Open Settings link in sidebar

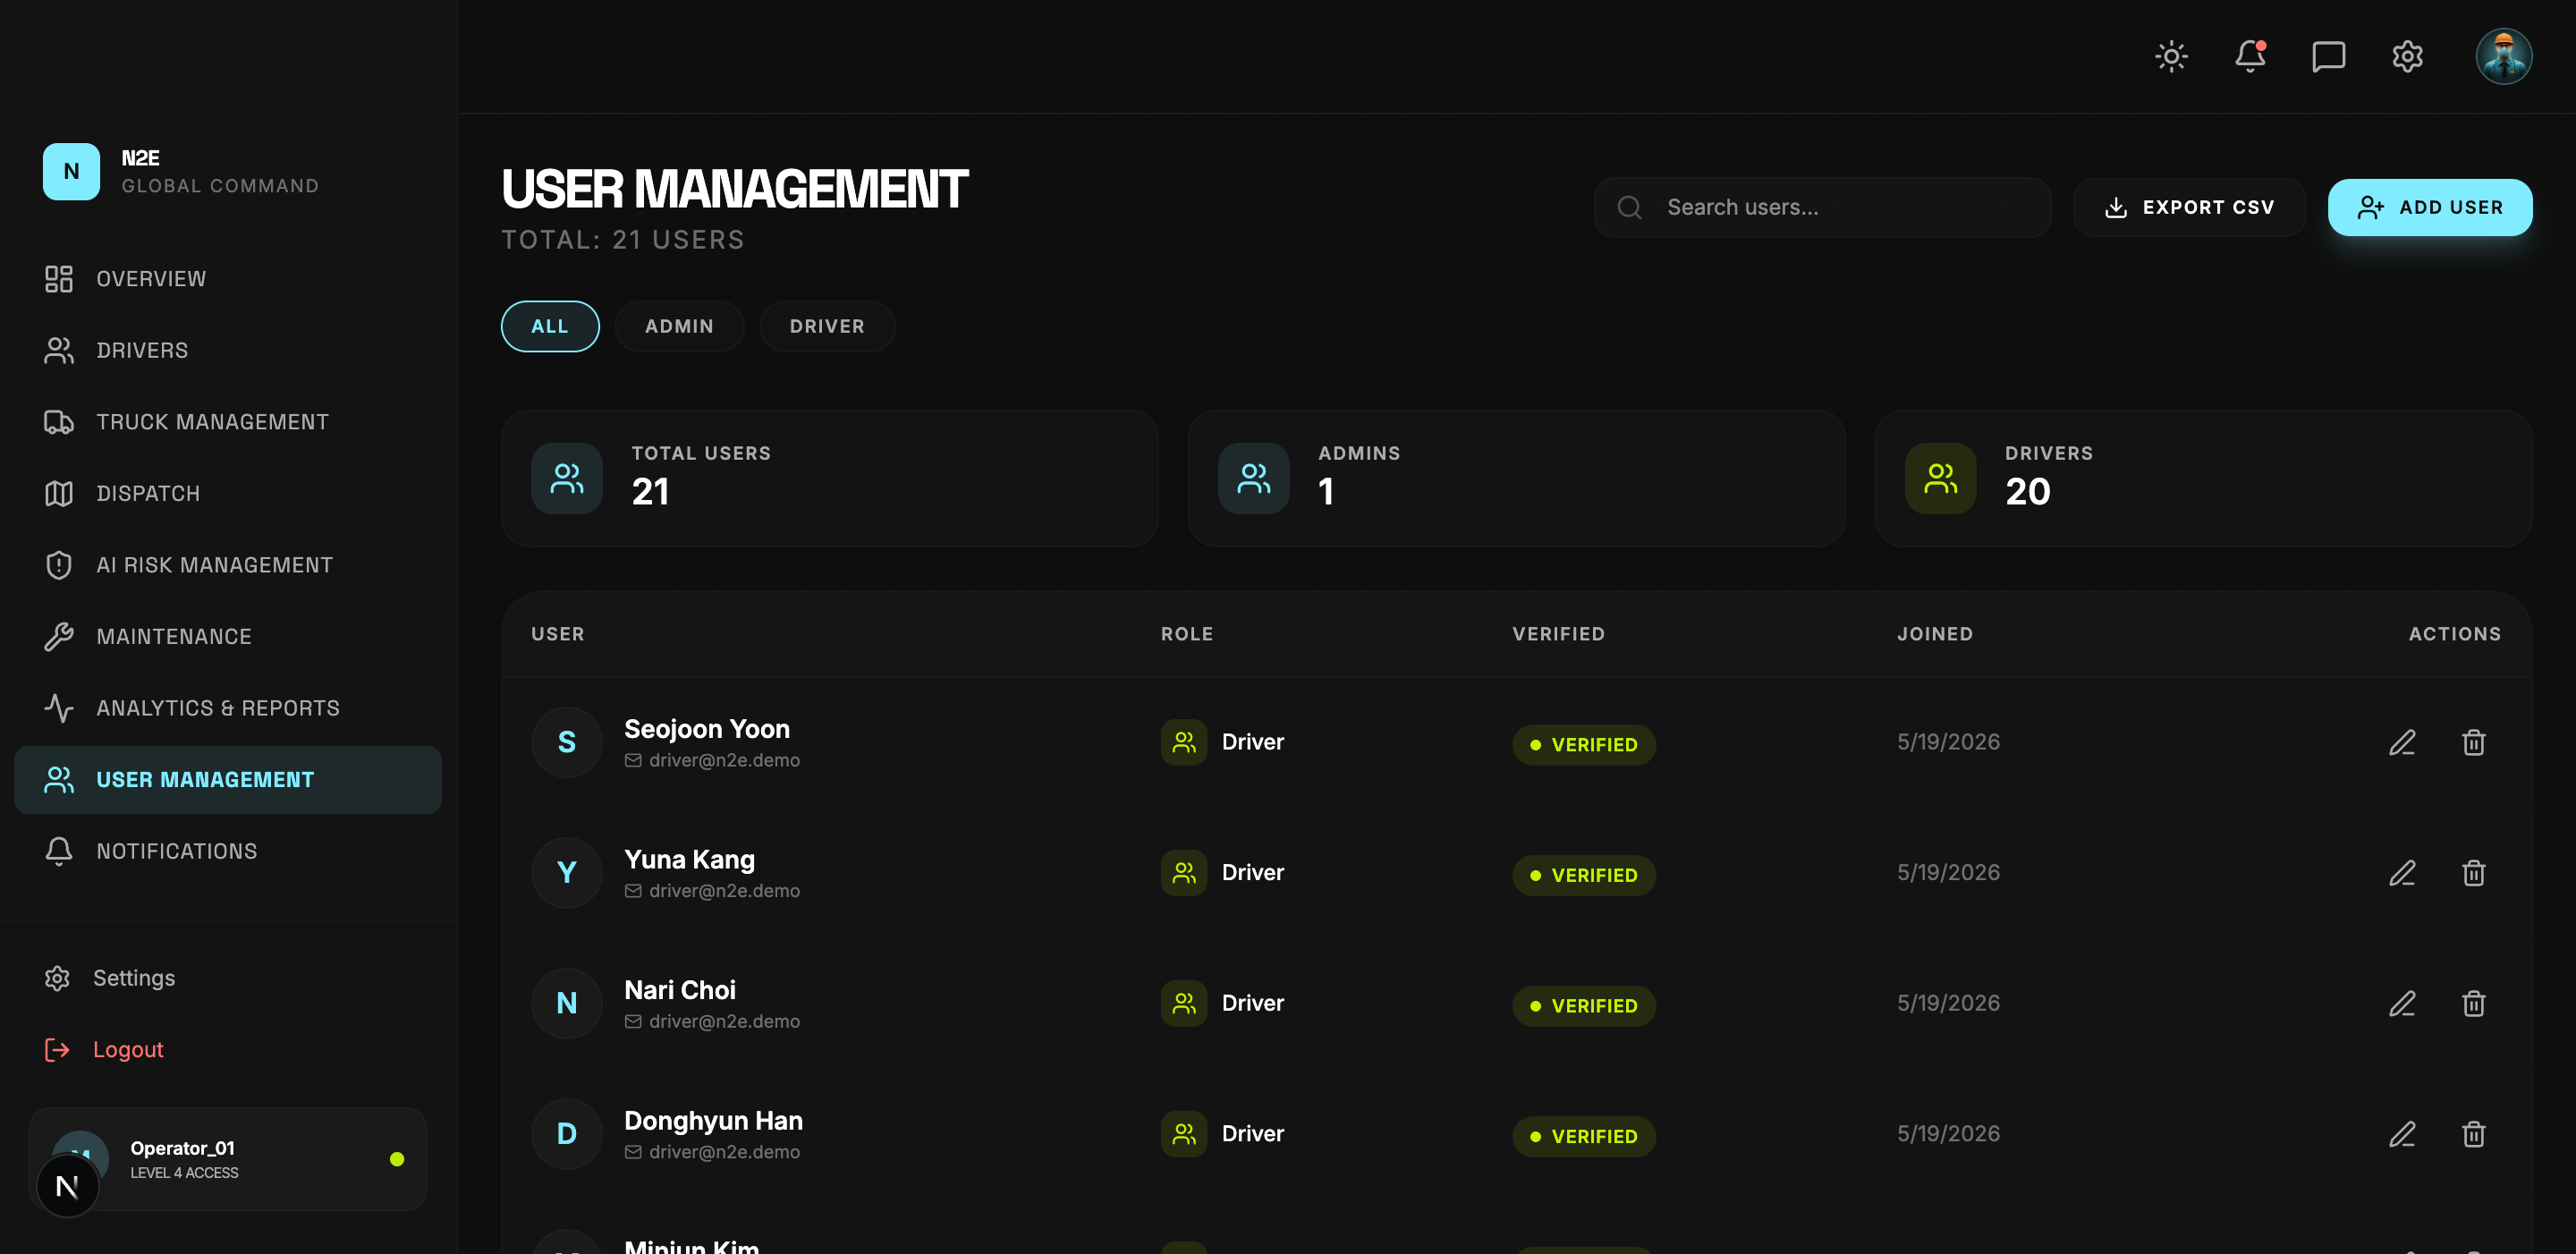[x=110, y=978]
